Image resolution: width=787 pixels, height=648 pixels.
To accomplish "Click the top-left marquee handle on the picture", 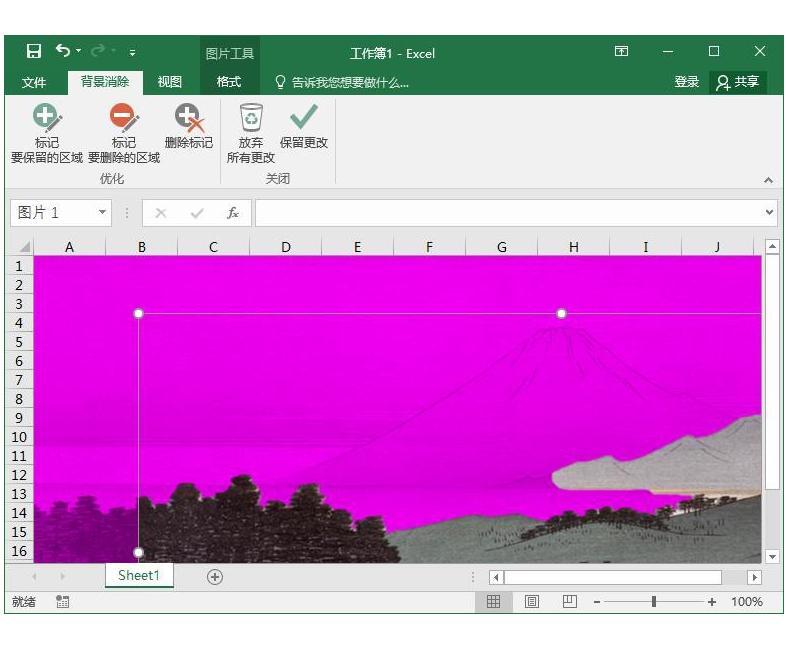I will pyautogui.click(x=139, y=314).
